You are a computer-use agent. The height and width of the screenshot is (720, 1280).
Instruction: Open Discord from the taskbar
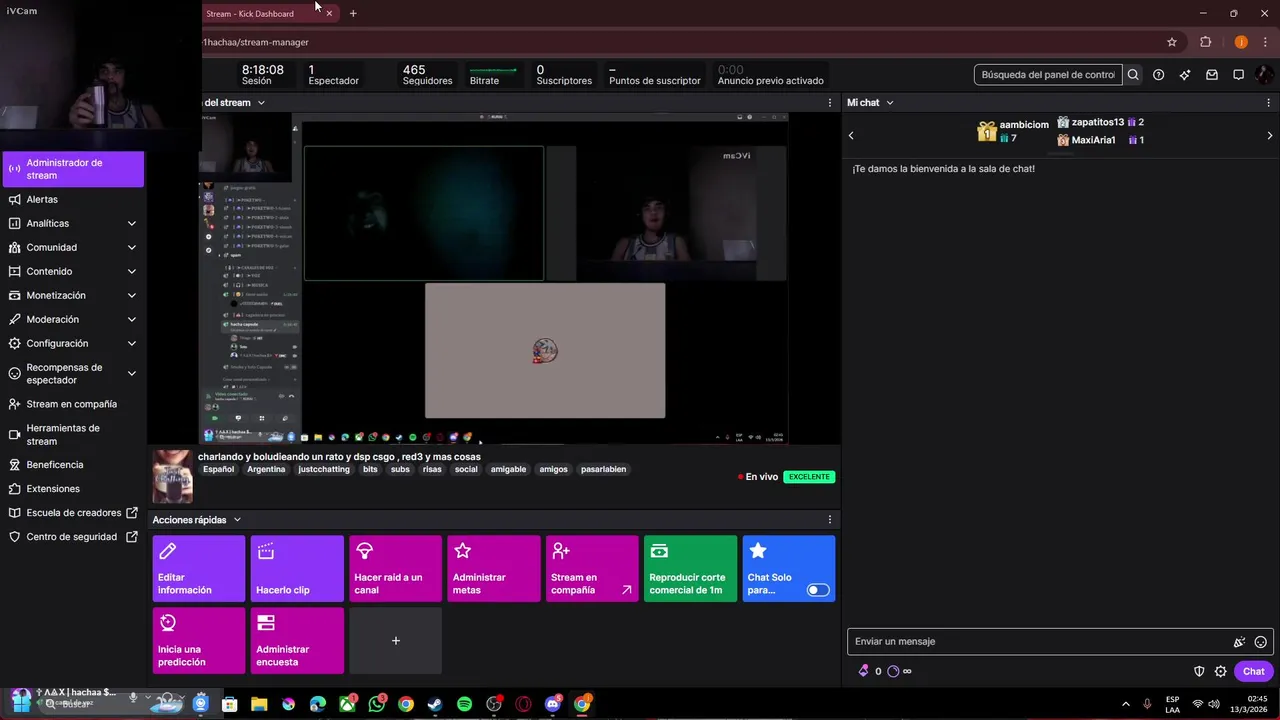(x=552, y=704)
